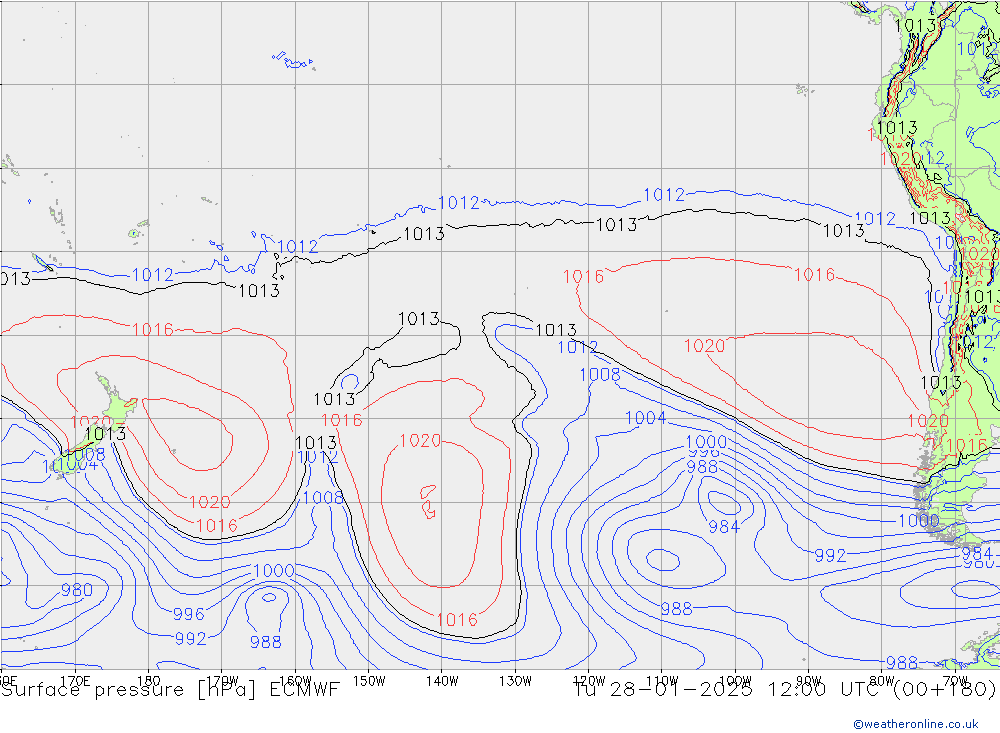This screenshot has height=733, width=1000.
Task: Click the red 1016 label left of 120W
Action: [583, 276]
